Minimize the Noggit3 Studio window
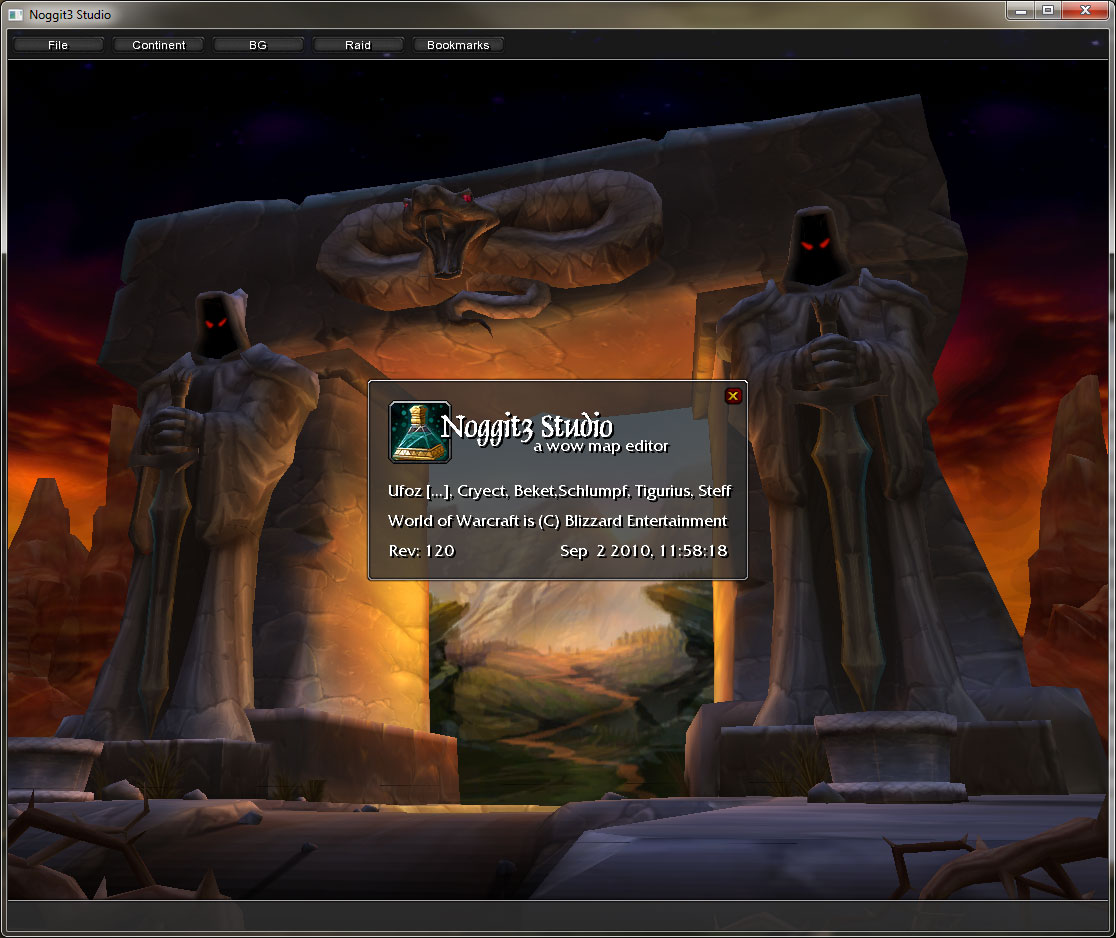 (1020, 10)
